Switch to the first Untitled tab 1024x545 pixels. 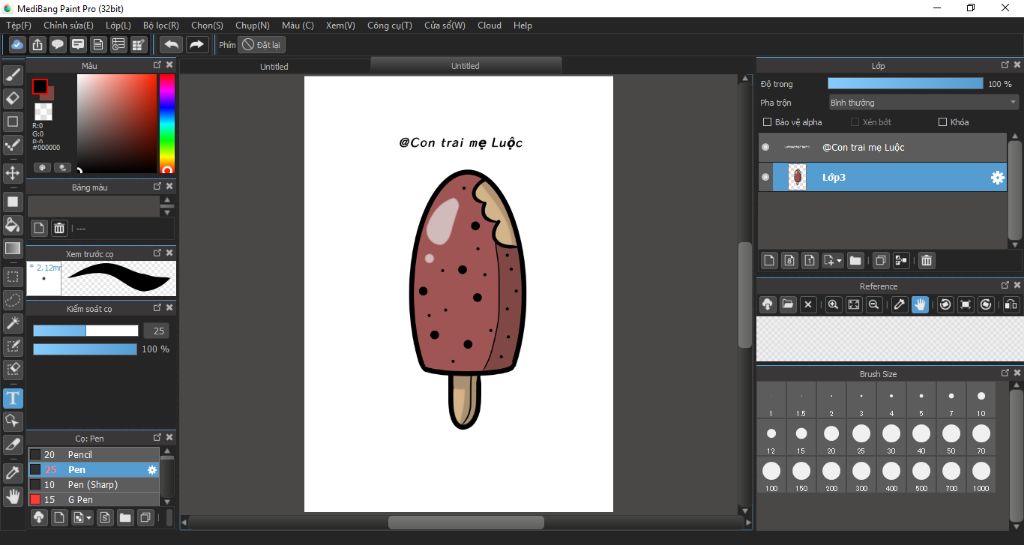pyautogui.click(x=274, y=67)
